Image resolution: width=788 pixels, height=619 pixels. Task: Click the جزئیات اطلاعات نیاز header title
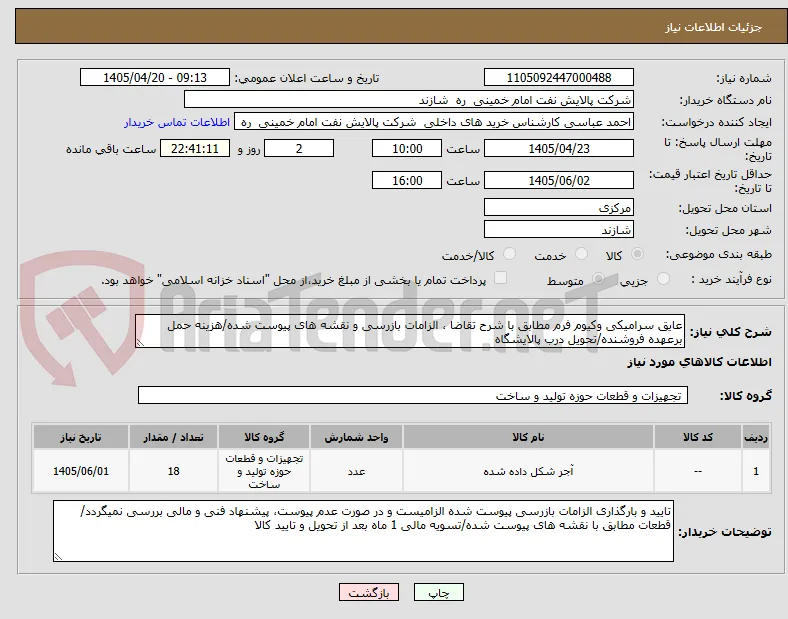tap(714, 27)
